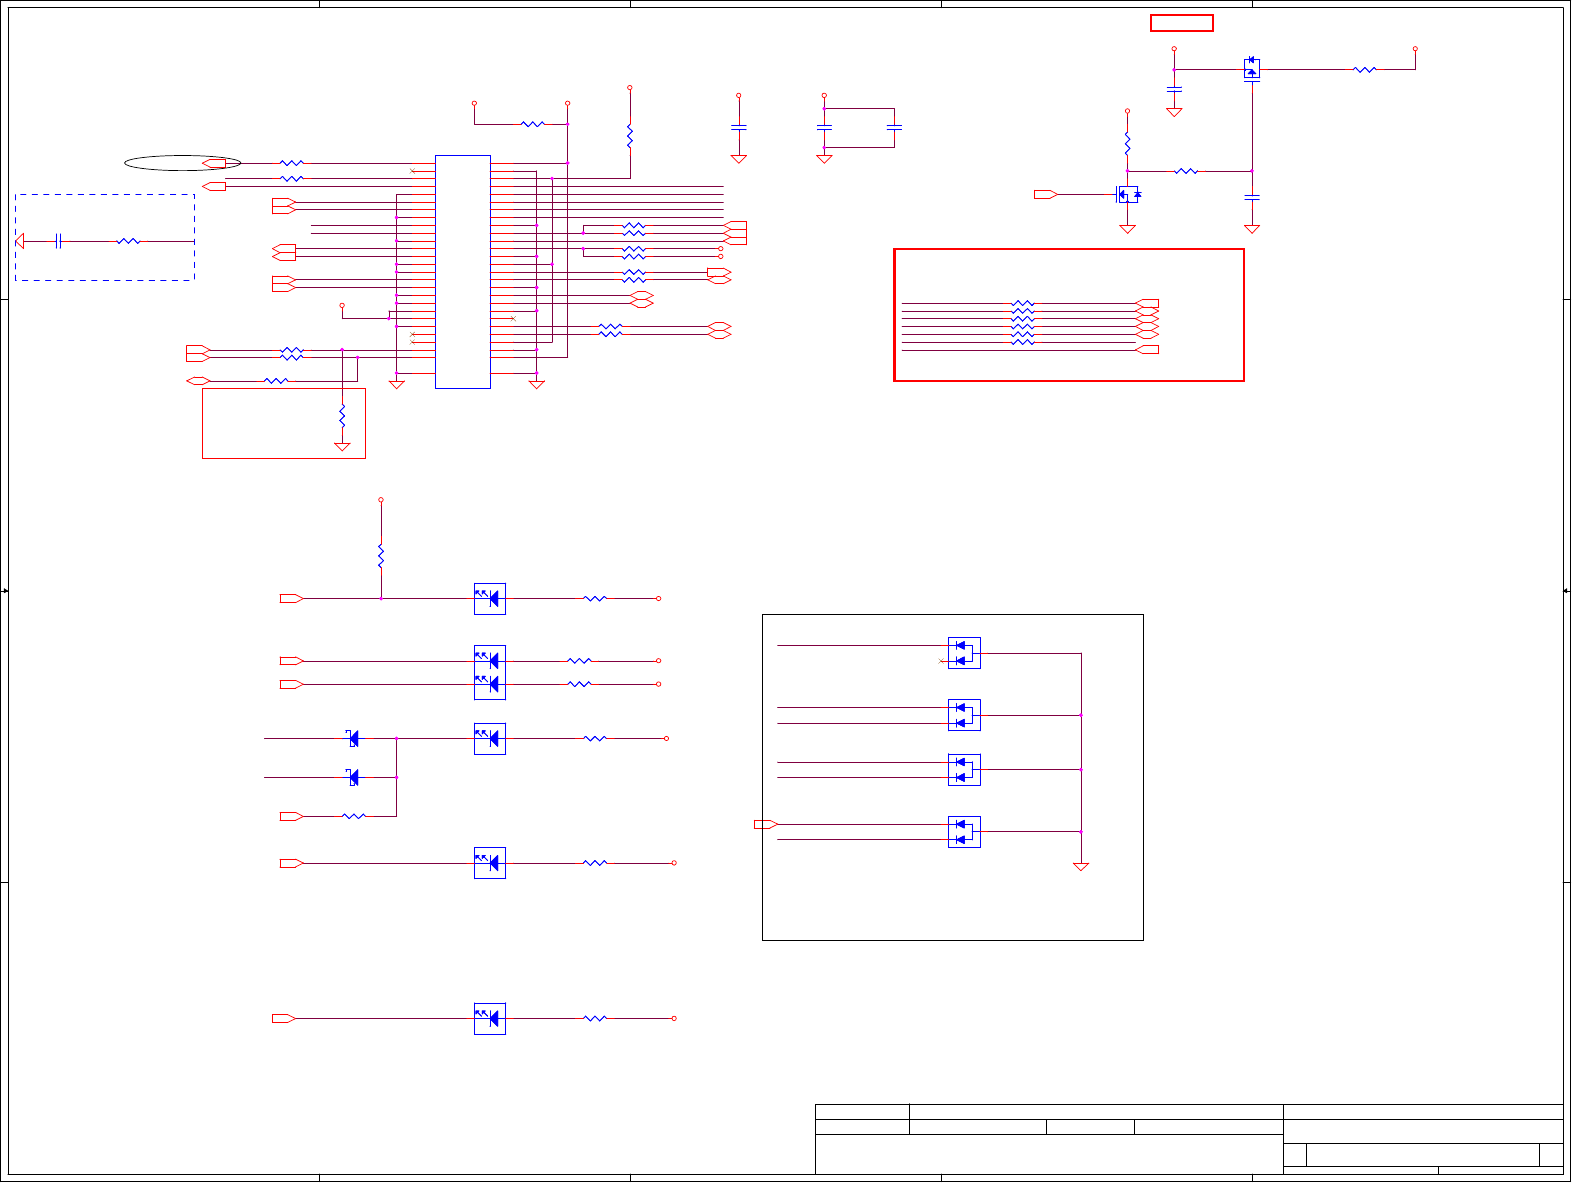Select the bottom-most LED symbol
This screenshot has width=1572, height=1183.
tap(490, 1018)
